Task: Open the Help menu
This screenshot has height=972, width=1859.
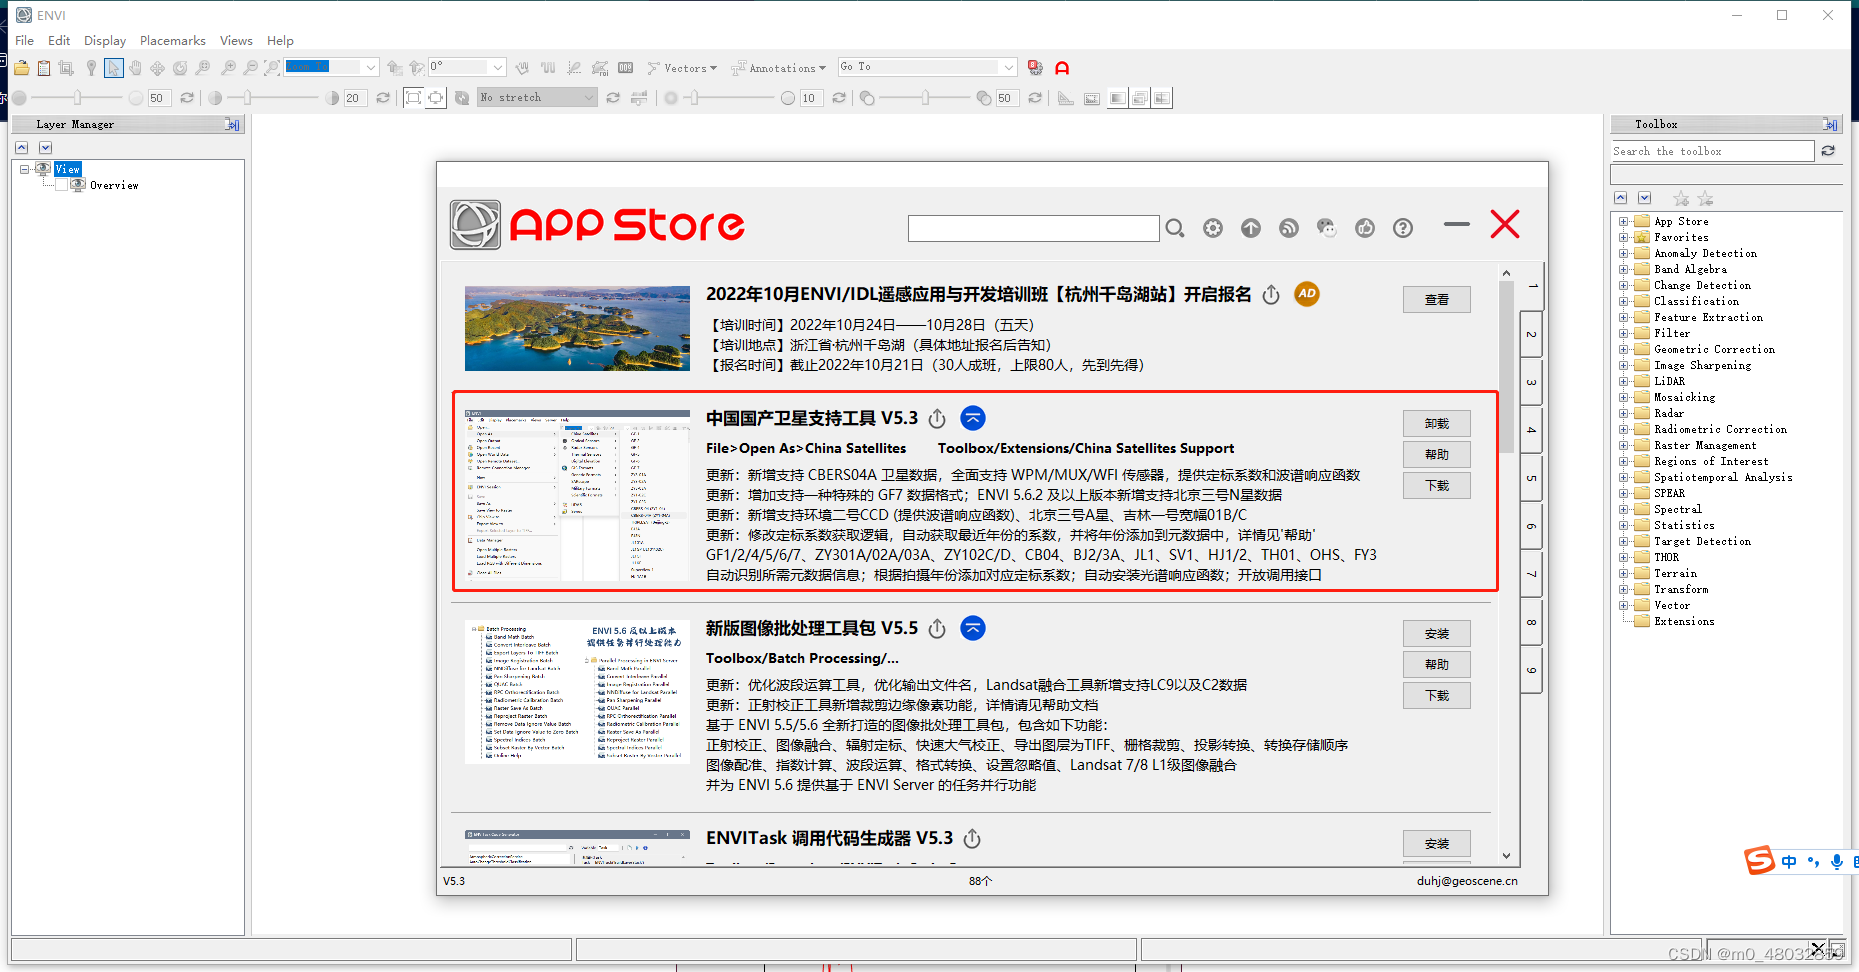Action: pyautogui.click(x=280, y=41)
